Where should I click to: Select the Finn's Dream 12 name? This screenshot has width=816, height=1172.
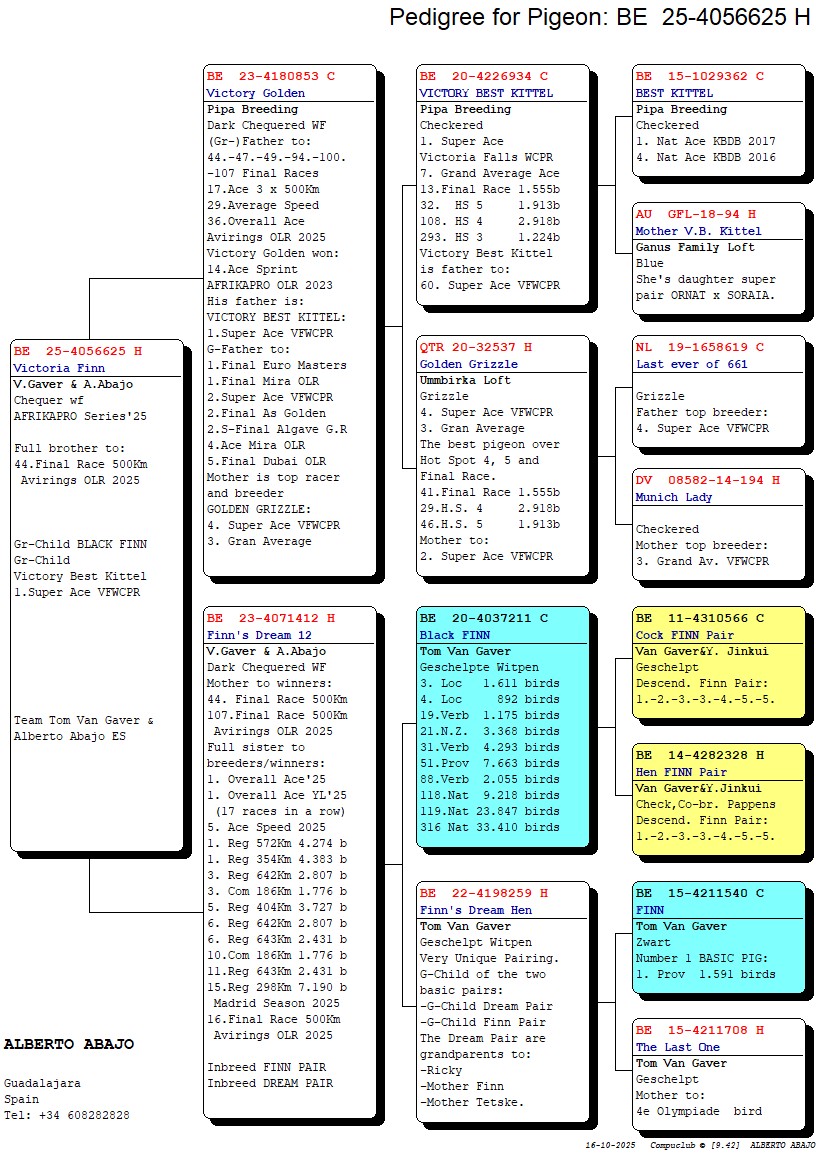pyautogui.click(x=259, y=635)
